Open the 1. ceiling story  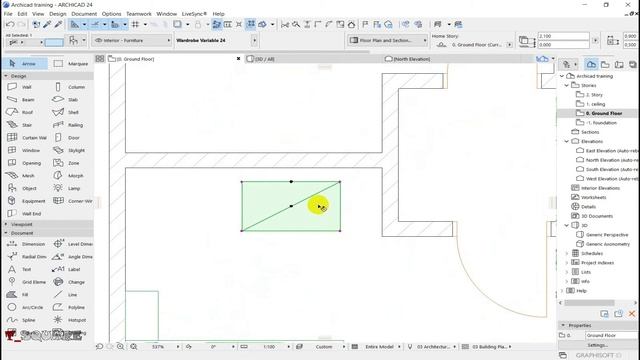point(596,104)
